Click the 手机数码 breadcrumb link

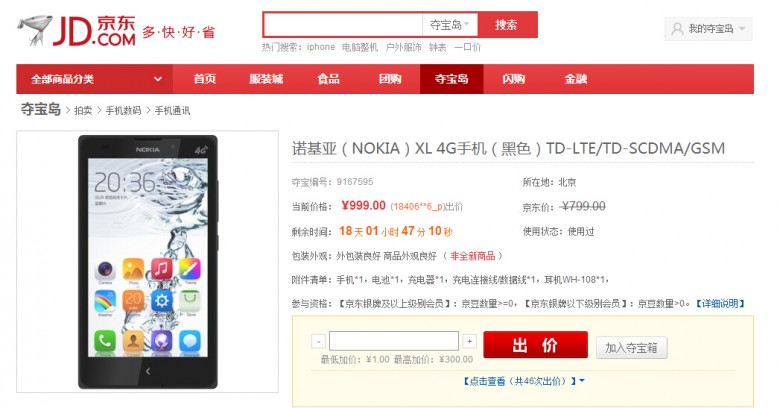123,110
